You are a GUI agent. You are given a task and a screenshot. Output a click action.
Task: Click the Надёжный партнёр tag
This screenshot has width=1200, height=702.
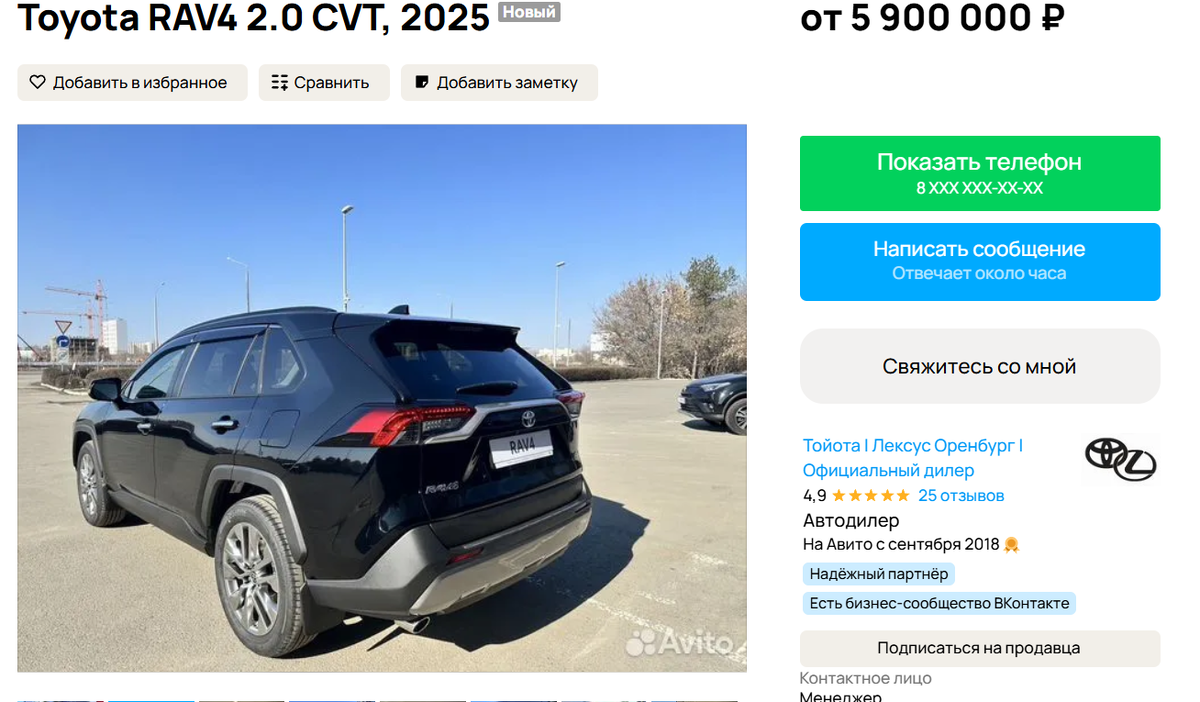click(x=878, y=574)
